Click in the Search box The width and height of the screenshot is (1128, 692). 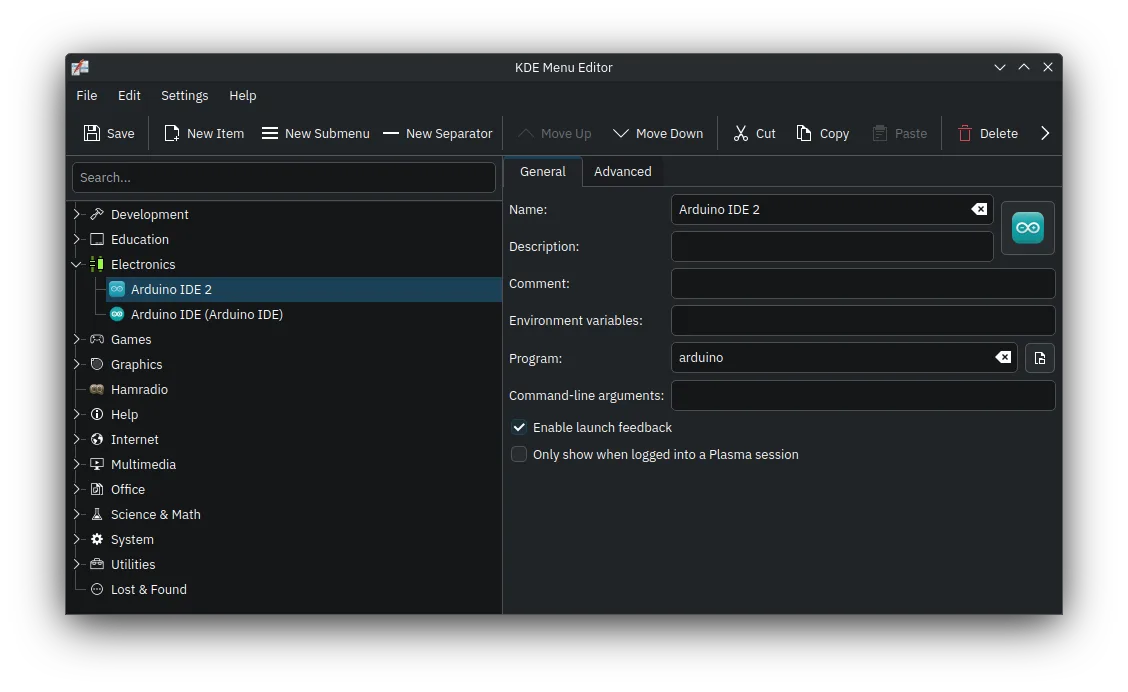tap(283, 178)
